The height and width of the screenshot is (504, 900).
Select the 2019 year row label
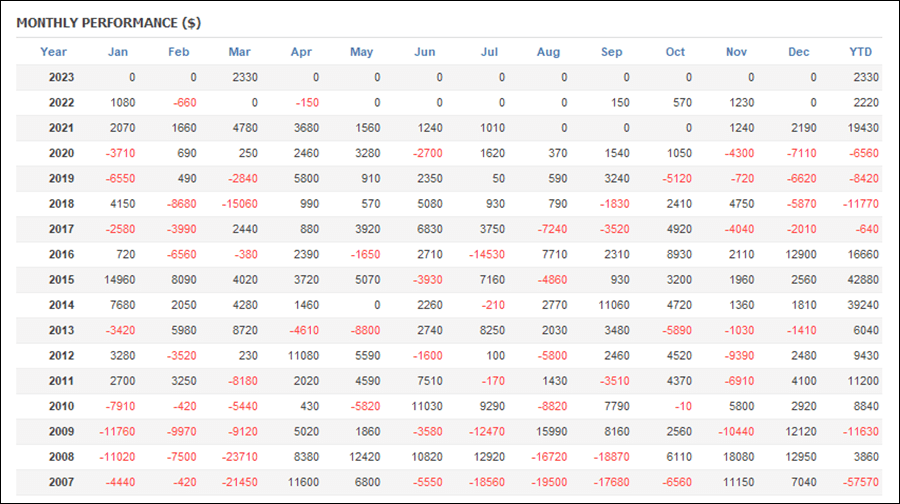tap(61, 179)
